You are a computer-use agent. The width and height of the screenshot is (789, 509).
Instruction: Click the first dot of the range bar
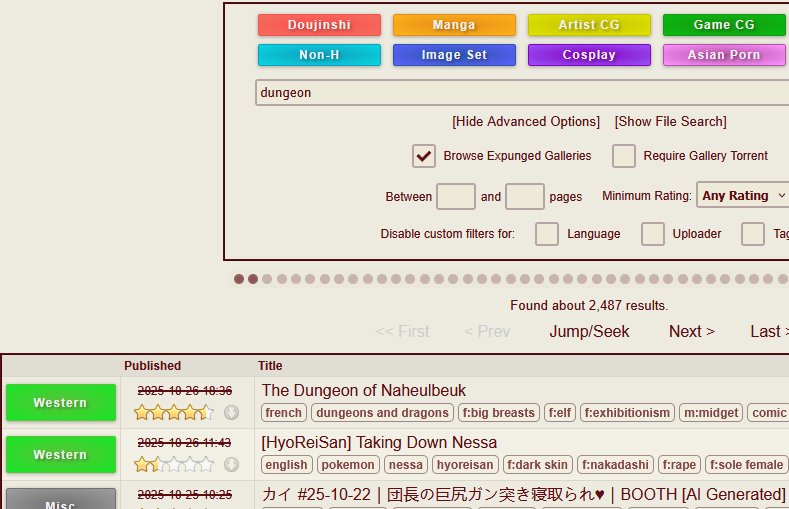pos(239,279)
